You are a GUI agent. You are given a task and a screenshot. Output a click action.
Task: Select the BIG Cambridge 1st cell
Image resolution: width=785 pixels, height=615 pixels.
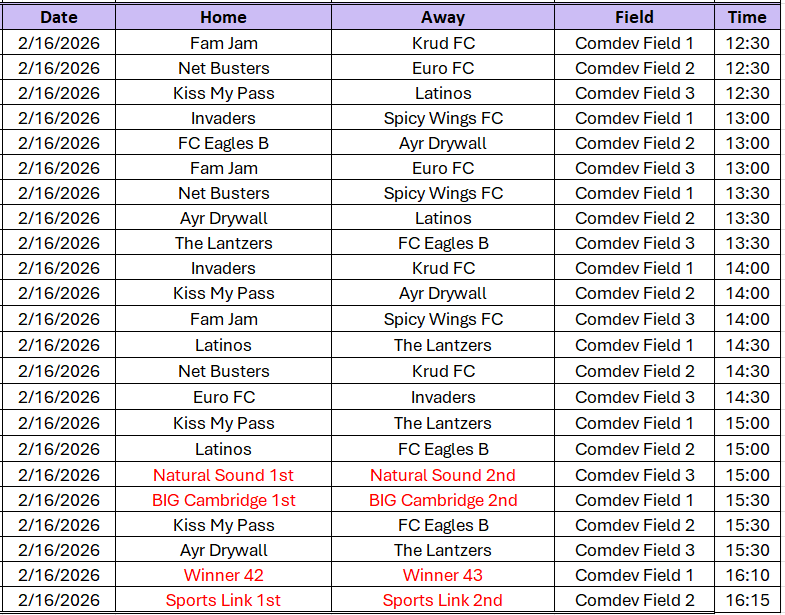pos(223,500)
